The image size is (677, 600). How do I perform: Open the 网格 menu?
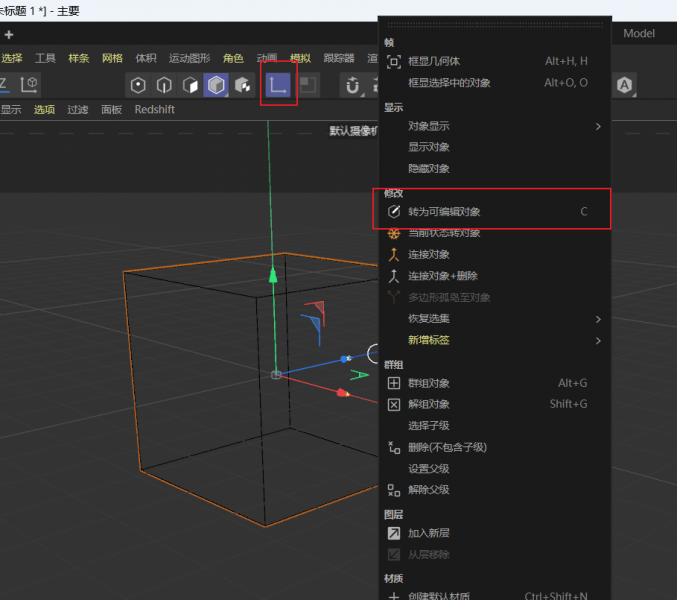pos(112,58)
